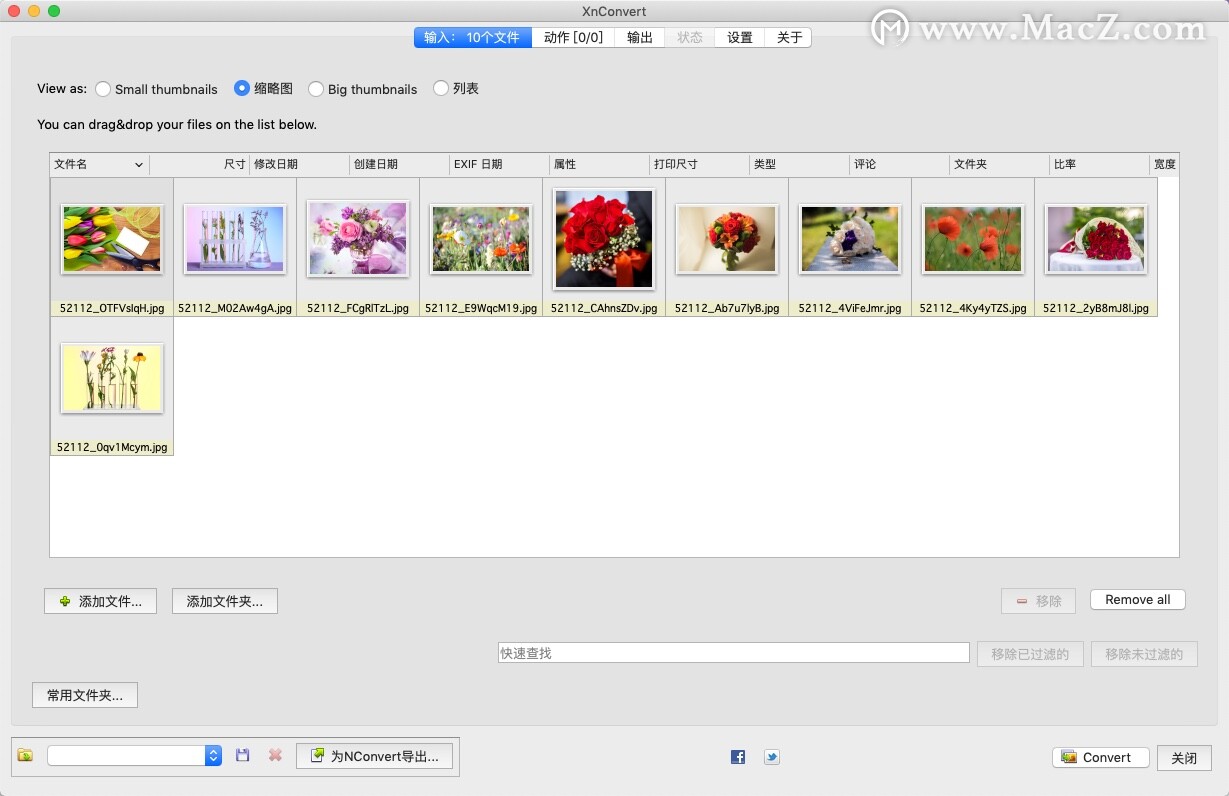Click the 修改日期 column header
Screen dimensions: 1229x796
(x=299, y=164)
